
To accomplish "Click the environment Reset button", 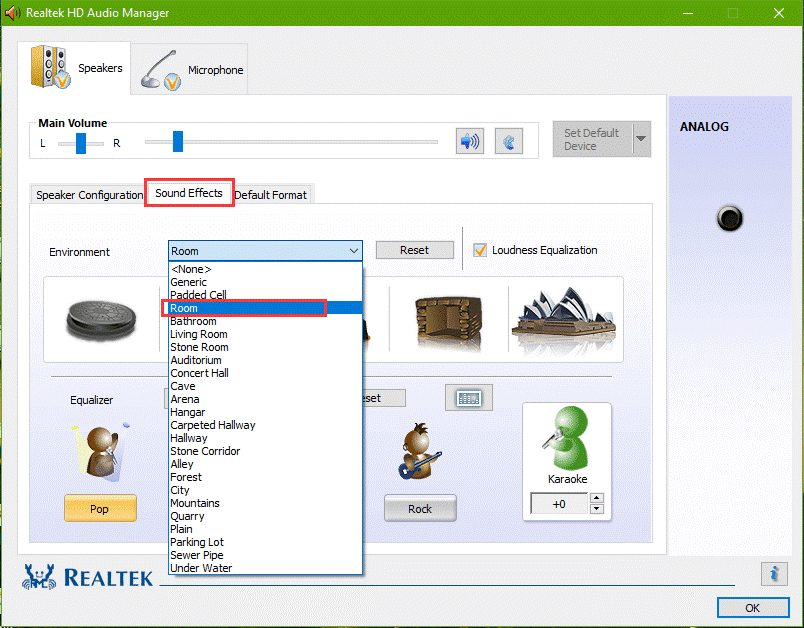I will click(x=414, y=250).
